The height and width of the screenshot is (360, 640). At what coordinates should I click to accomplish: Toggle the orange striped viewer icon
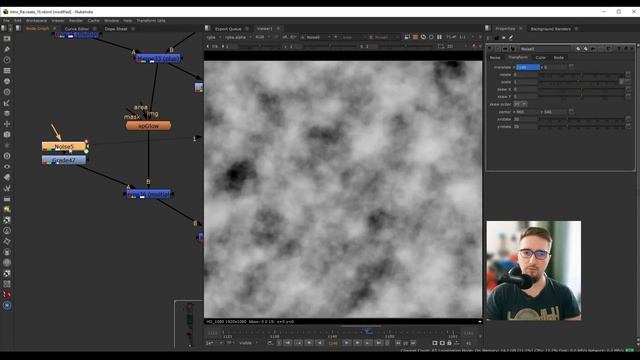tap(415, 37)
